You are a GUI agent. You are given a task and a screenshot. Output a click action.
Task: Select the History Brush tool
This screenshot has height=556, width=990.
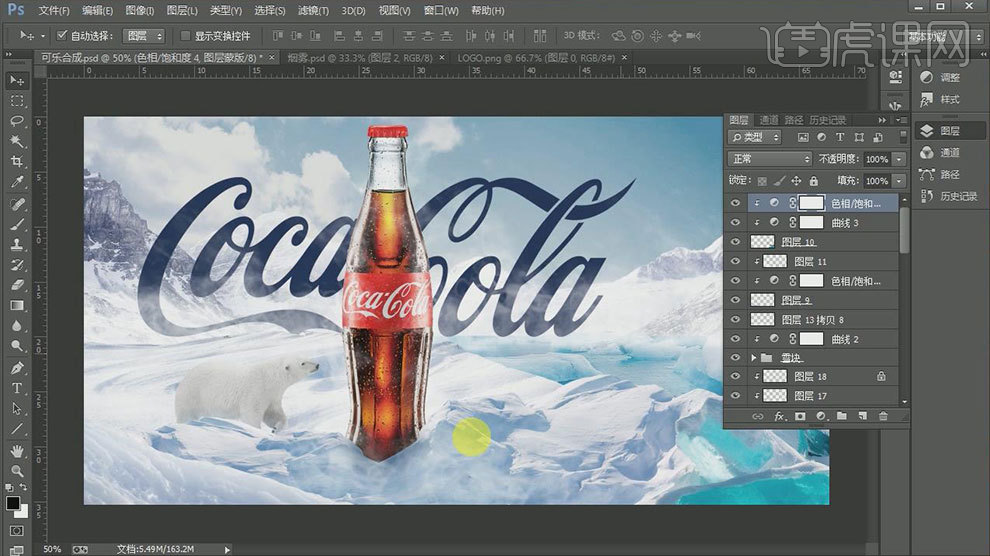(17, 264)
